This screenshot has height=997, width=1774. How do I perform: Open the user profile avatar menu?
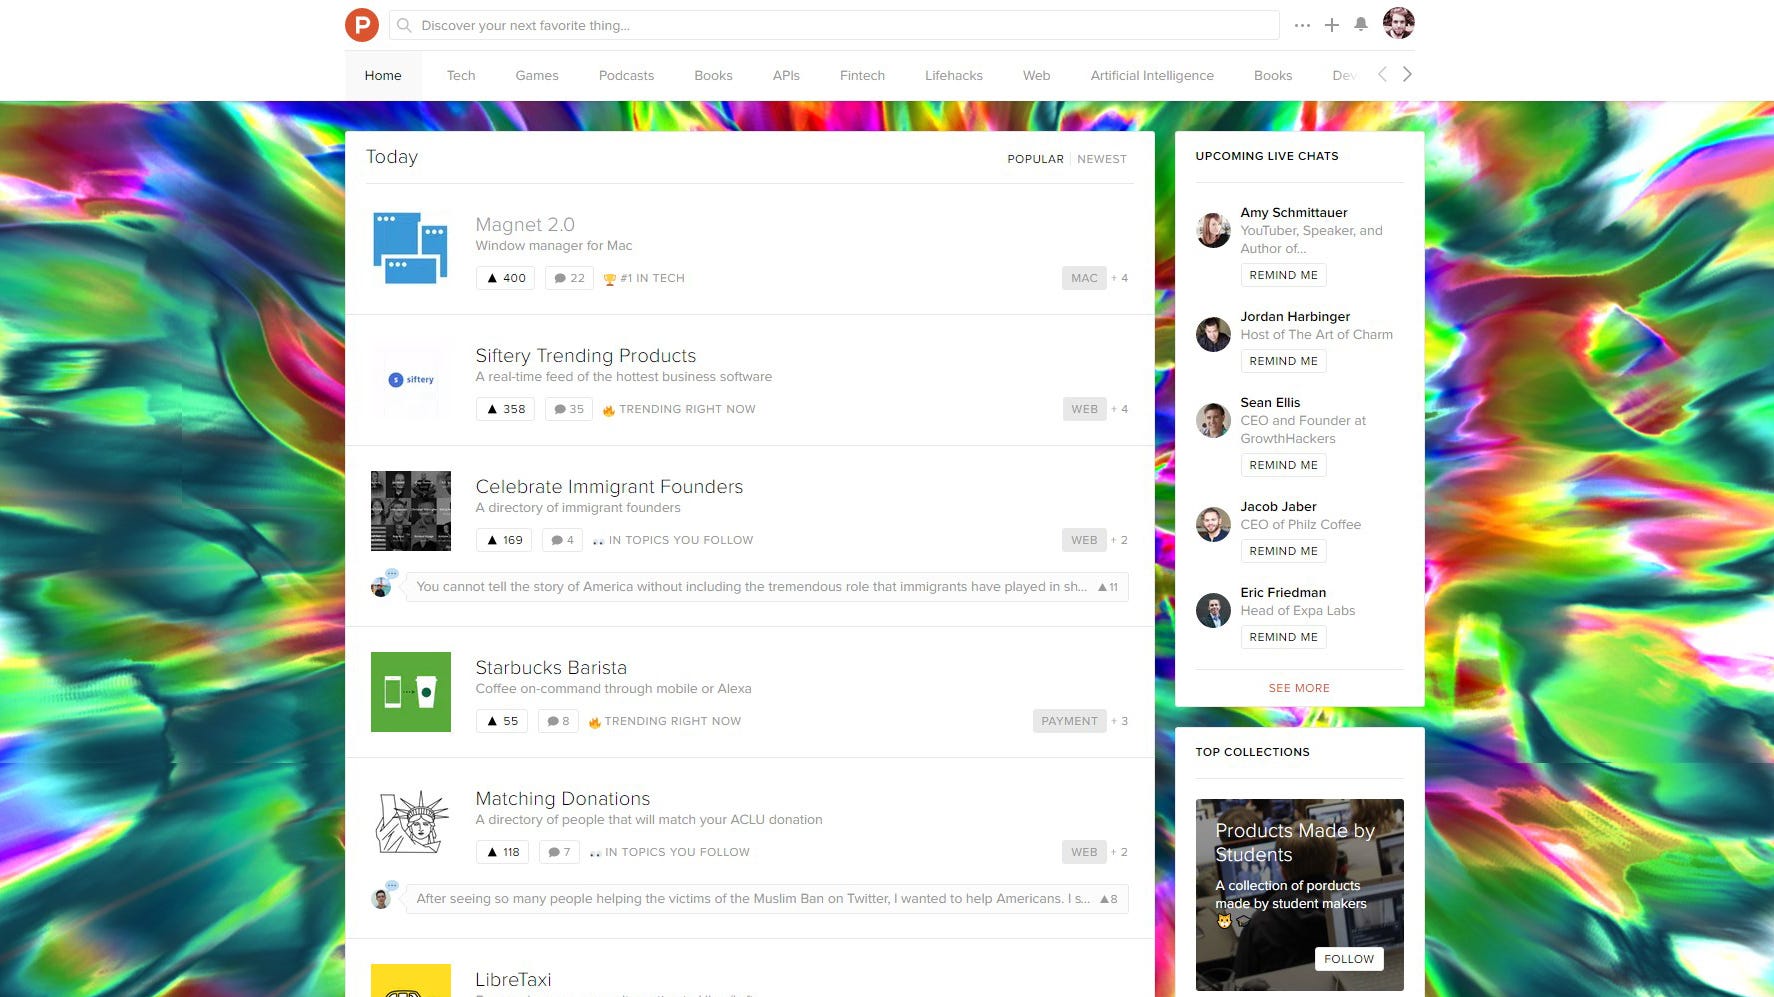click(1399, 23)
